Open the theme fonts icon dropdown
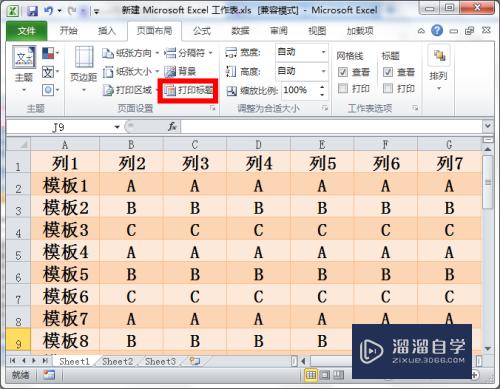 click(x=51, y=72)
